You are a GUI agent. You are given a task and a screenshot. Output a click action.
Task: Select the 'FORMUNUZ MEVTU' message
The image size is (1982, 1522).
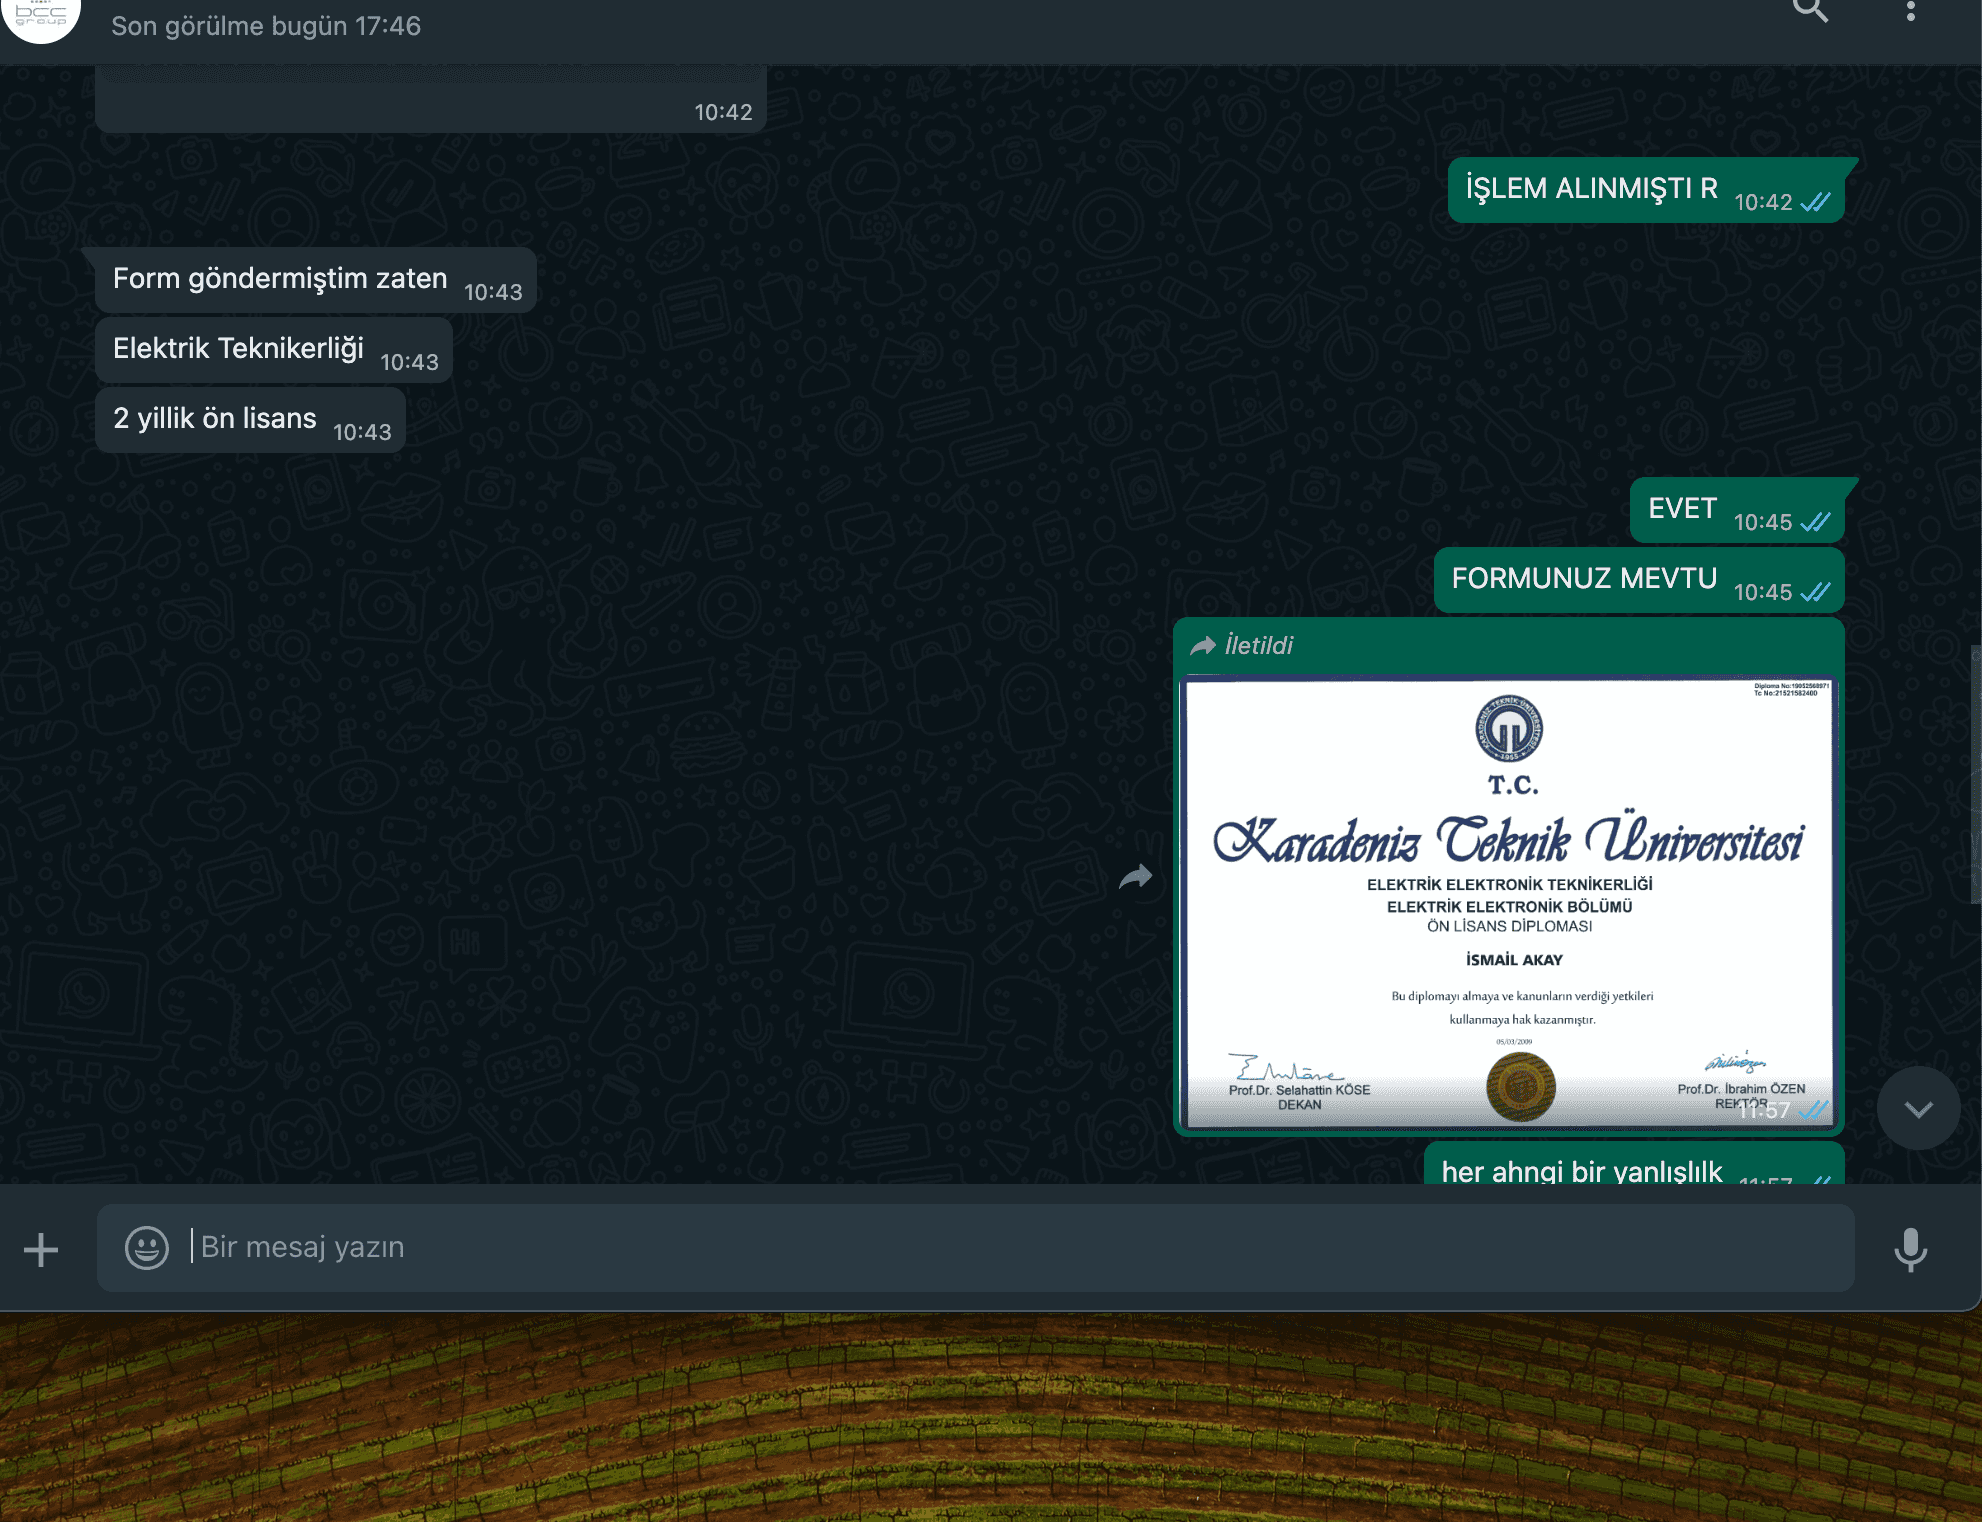[x=1639, y=580]
